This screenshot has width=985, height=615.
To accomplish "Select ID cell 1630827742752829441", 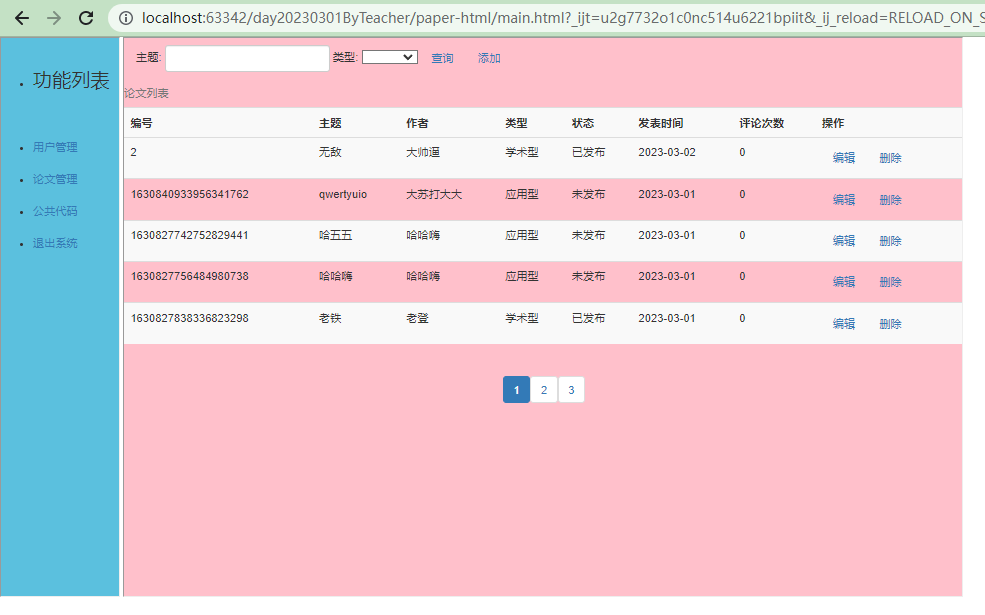I will click(190, 235).
